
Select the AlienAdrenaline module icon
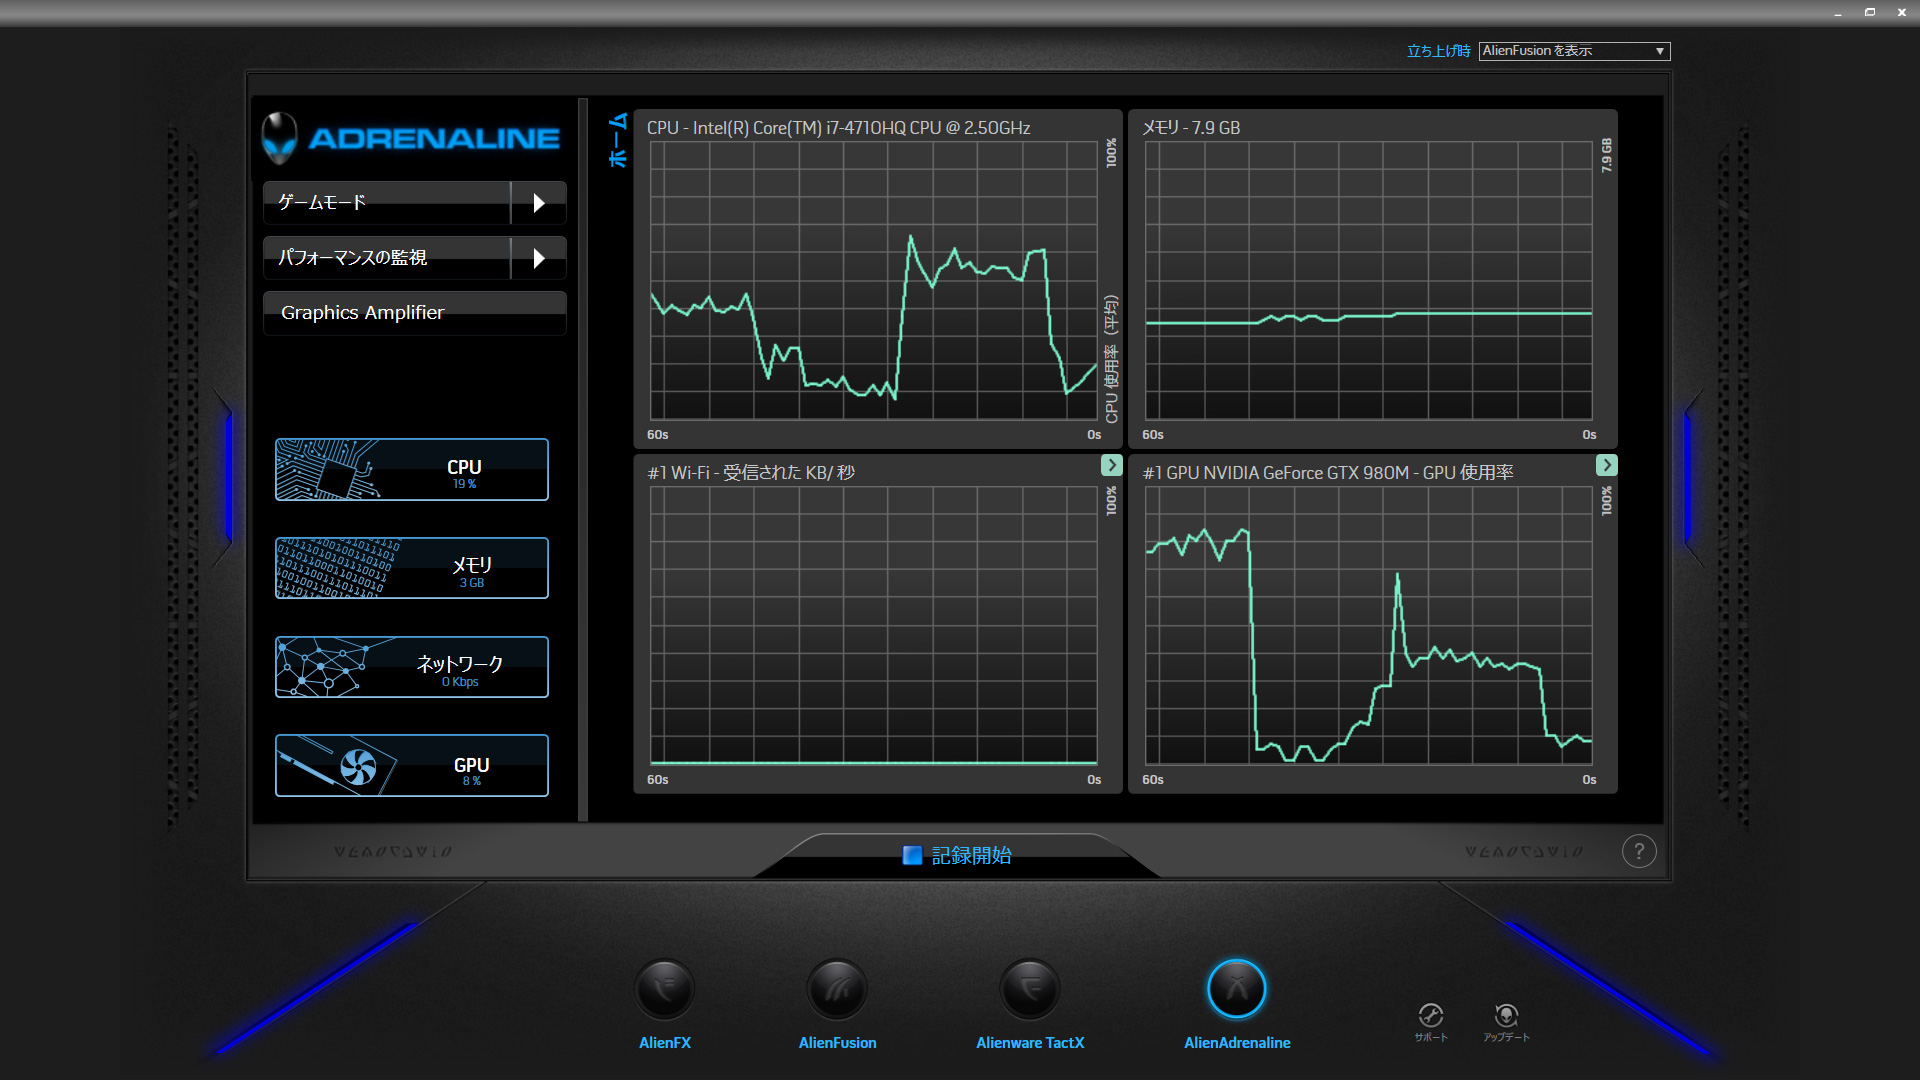(x=1237, y=989)
